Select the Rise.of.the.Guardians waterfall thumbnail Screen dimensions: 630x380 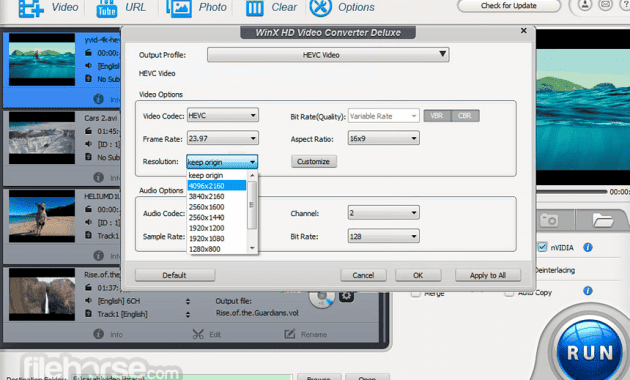(x=42, y=294)
